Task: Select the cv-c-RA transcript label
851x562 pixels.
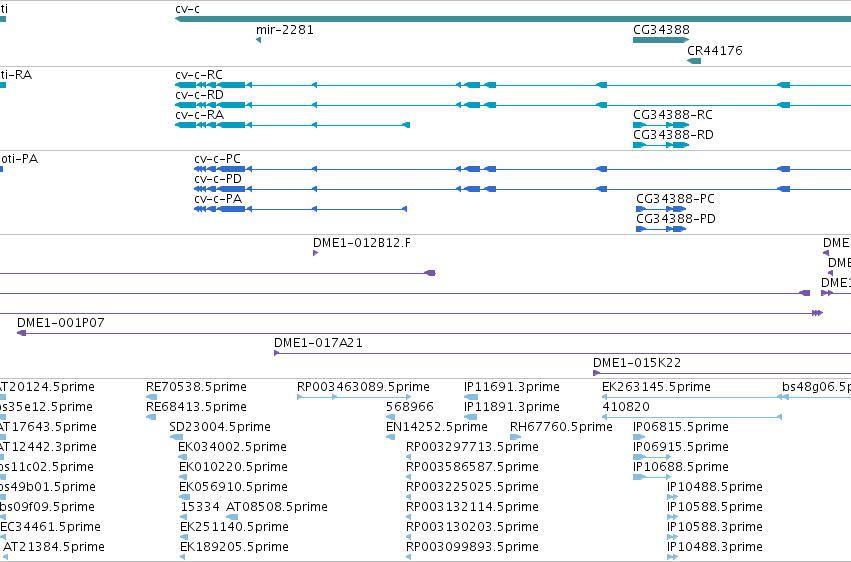Action: [199, 114]
